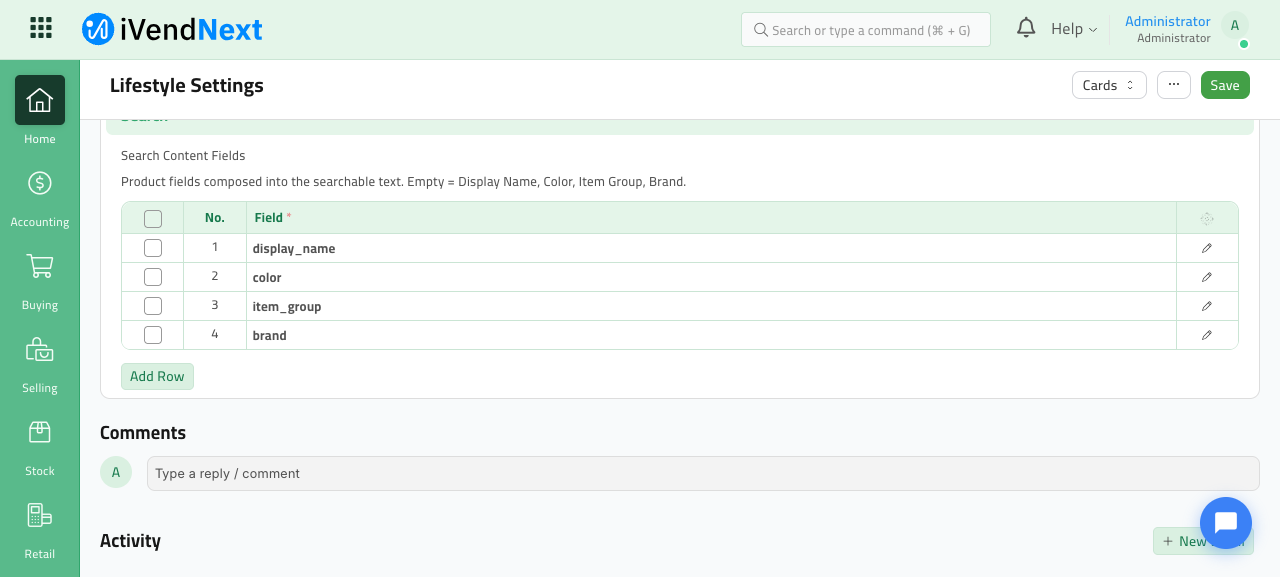Open the Retail module icon
The width and height of the screenshot is (1280, 577).
click(40, 515)
